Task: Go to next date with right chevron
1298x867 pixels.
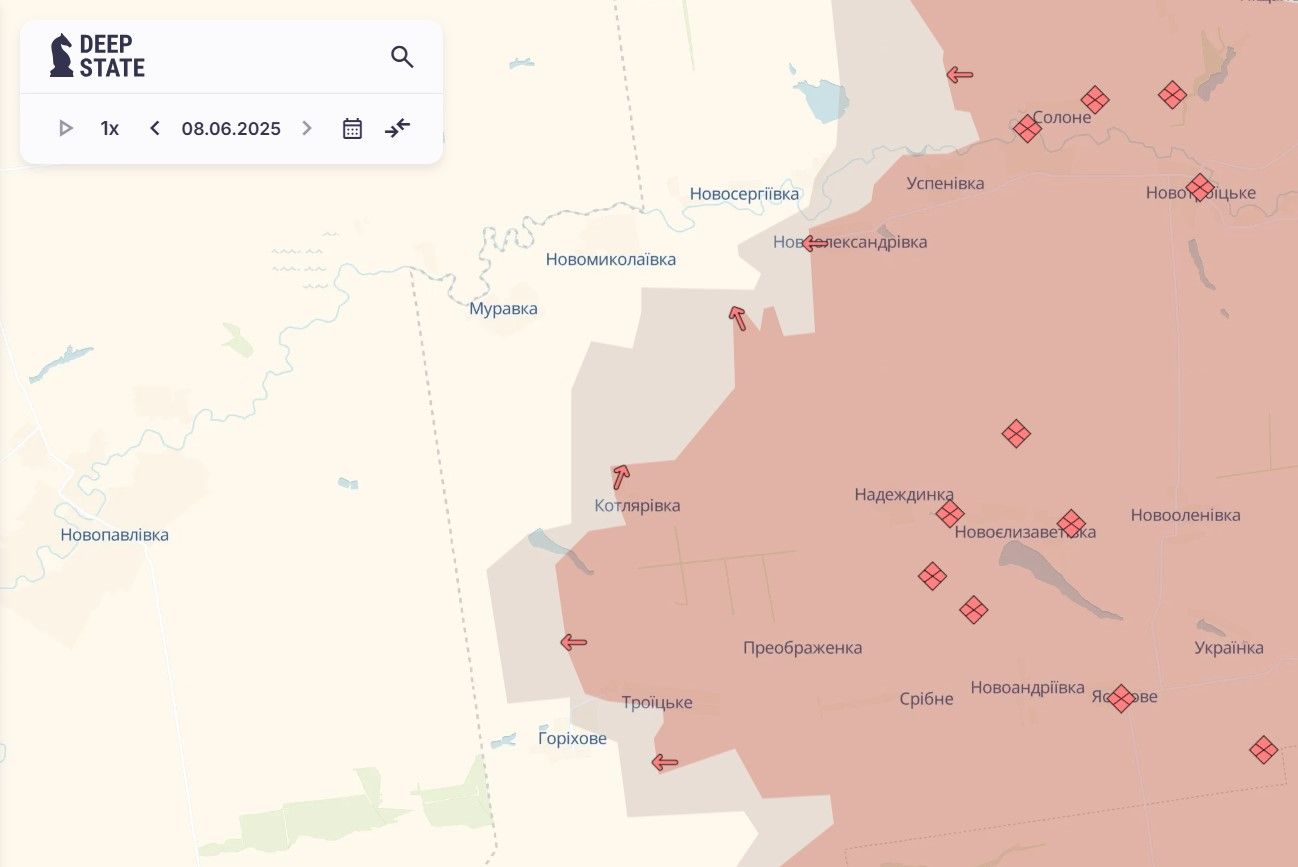Action: pyautogui.click(x=307, y=128)
